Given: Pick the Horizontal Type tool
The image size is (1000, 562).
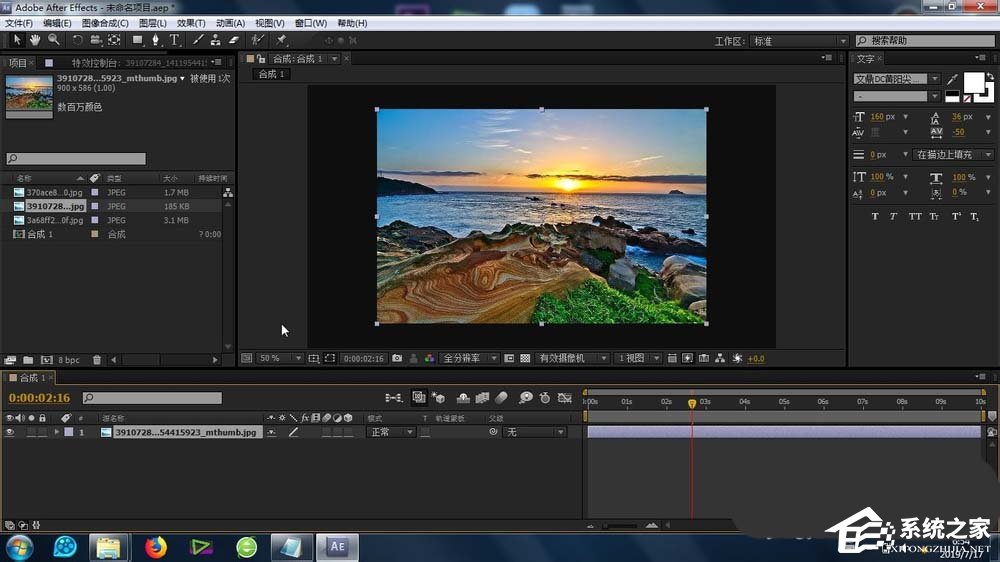Looking at the screenshot, I should pyautogui.click(x=174, y=40).
